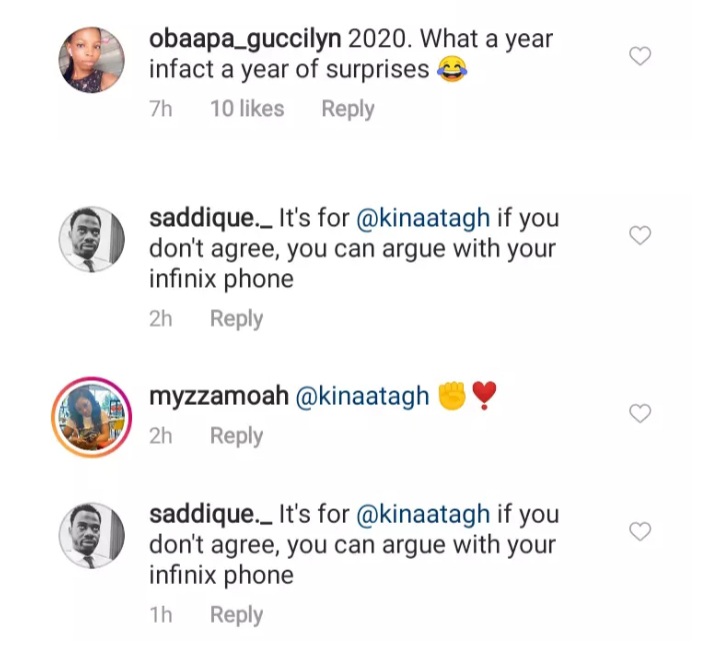The image size is (720, 662).
Task: Tap the heart on myzzamoah's comment
Action: tap(640, 413)
